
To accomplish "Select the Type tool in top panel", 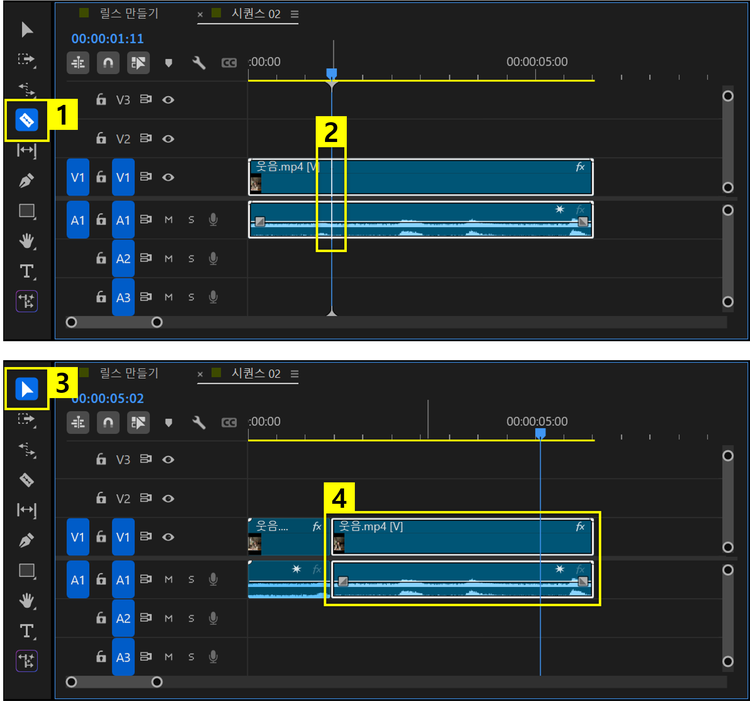I will point(27,271).
